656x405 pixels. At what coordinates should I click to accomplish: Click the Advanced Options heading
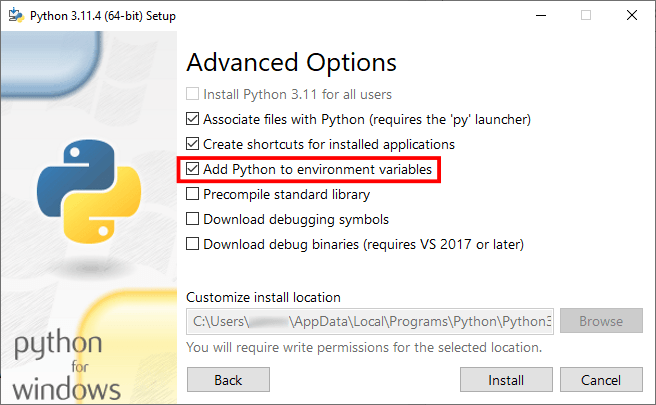[x=292, y=63]
